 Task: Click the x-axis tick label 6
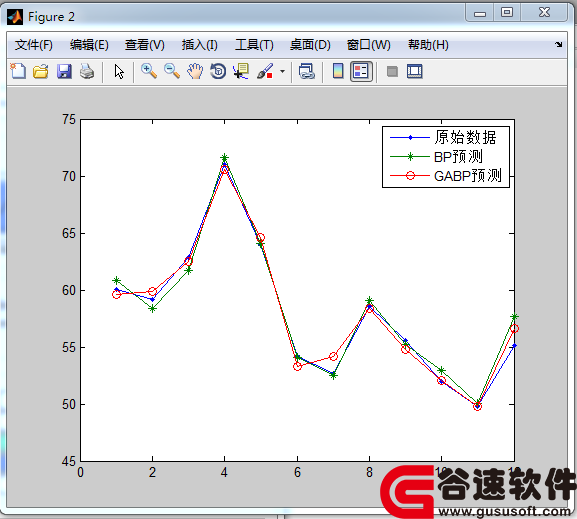297,472
